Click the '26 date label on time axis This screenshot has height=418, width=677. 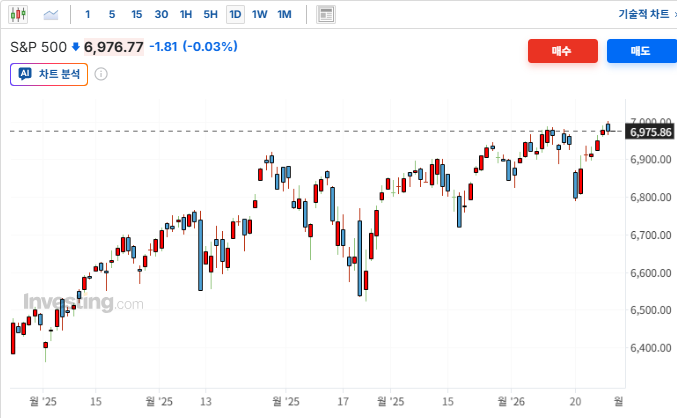coord(511,402)
